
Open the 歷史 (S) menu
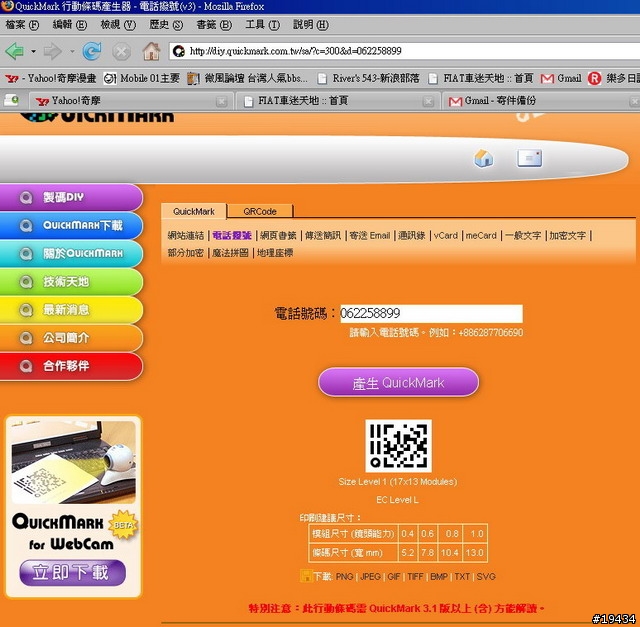tap(166, 25)
